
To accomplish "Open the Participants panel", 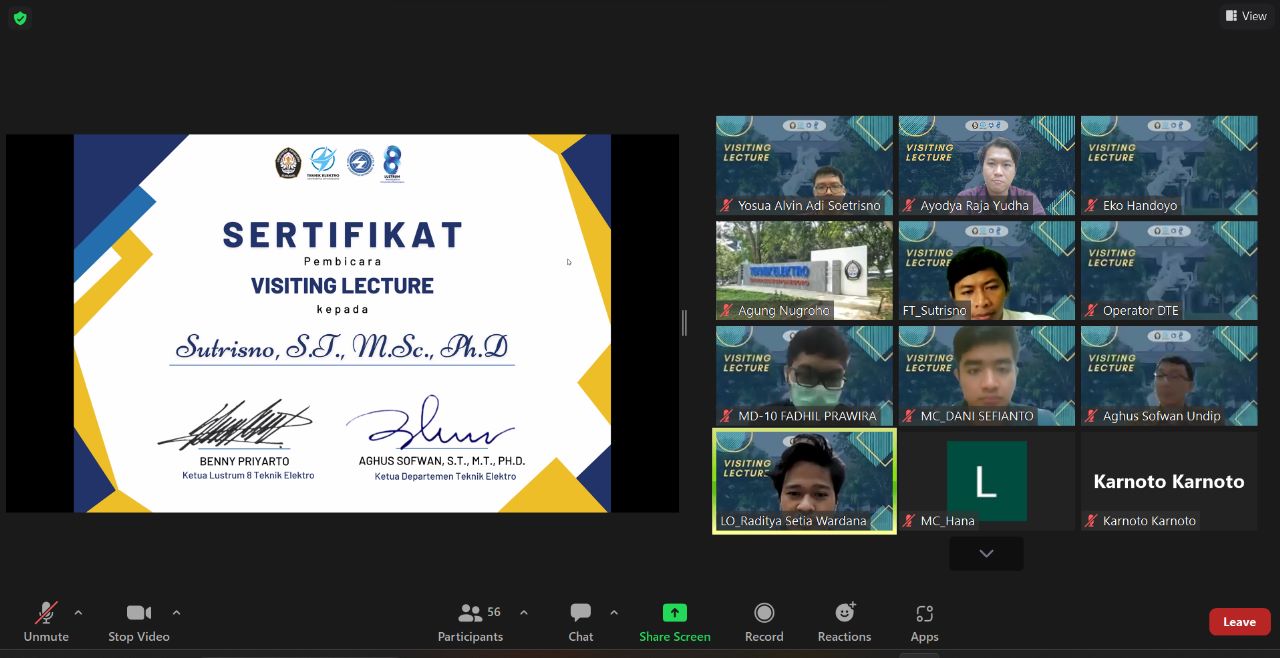I will 470,622.
